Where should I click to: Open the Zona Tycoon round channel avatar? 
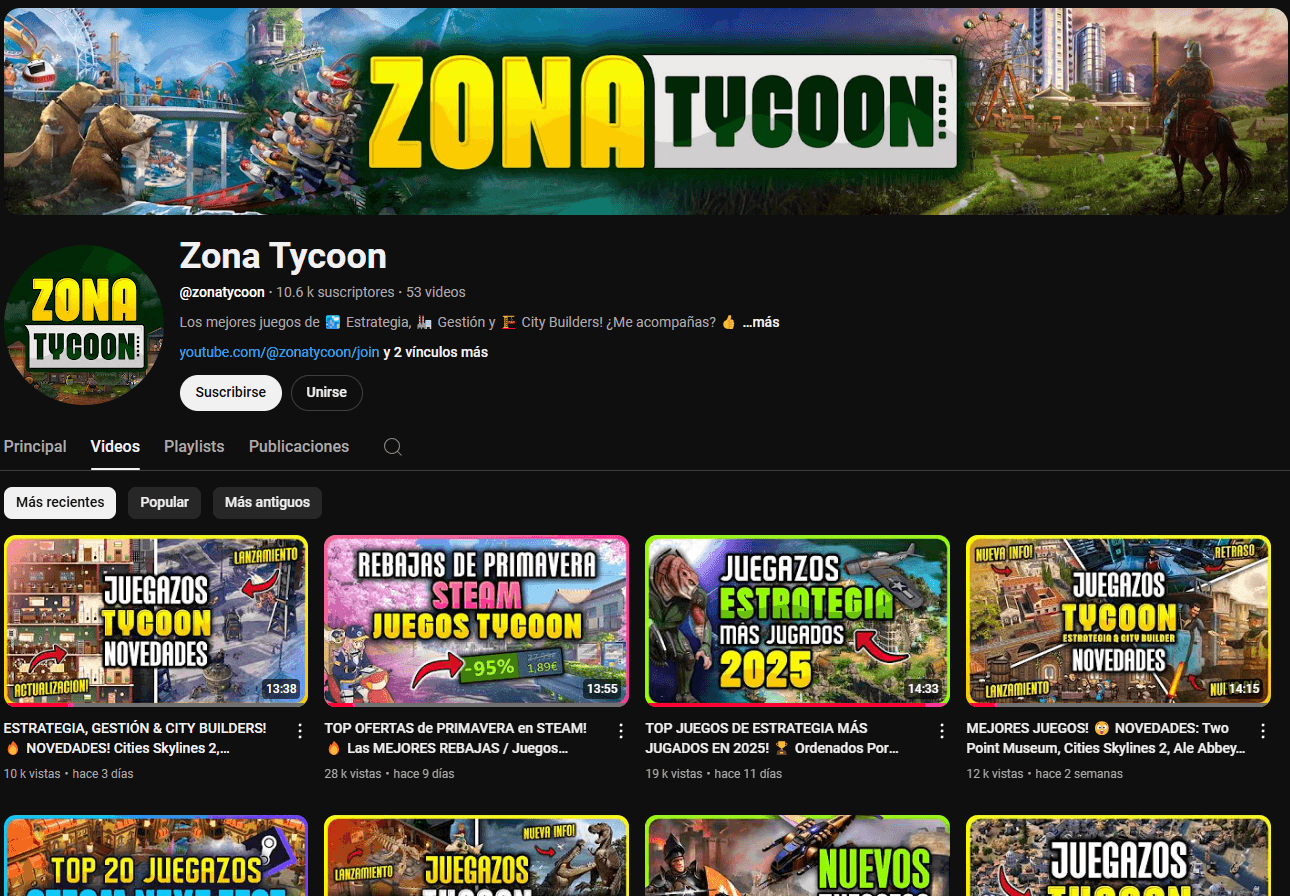click(x=84, y=325)
